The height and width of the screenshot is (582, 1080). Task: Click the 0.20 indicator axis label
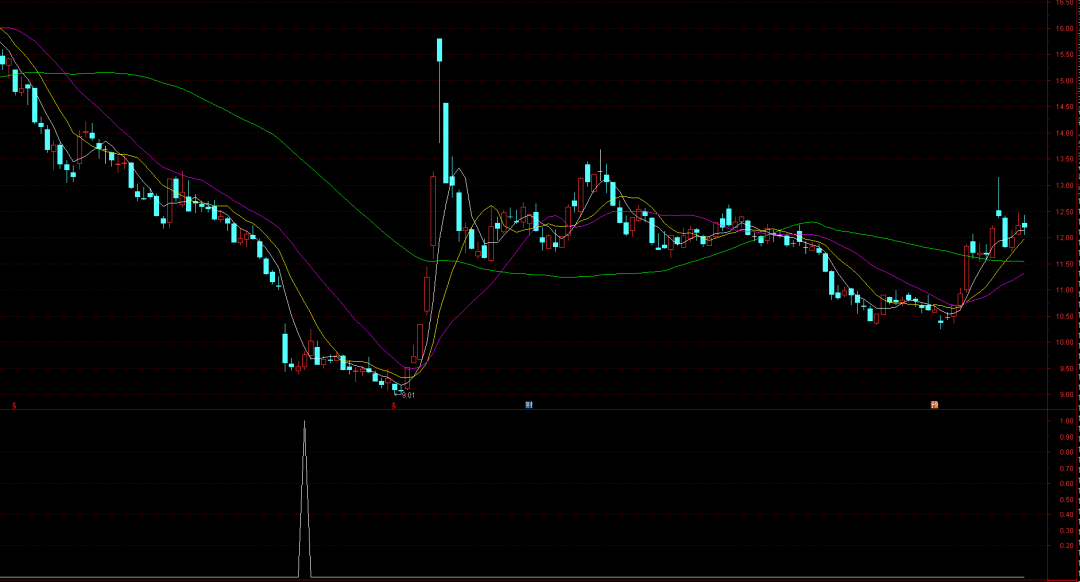click(1066, 545)
